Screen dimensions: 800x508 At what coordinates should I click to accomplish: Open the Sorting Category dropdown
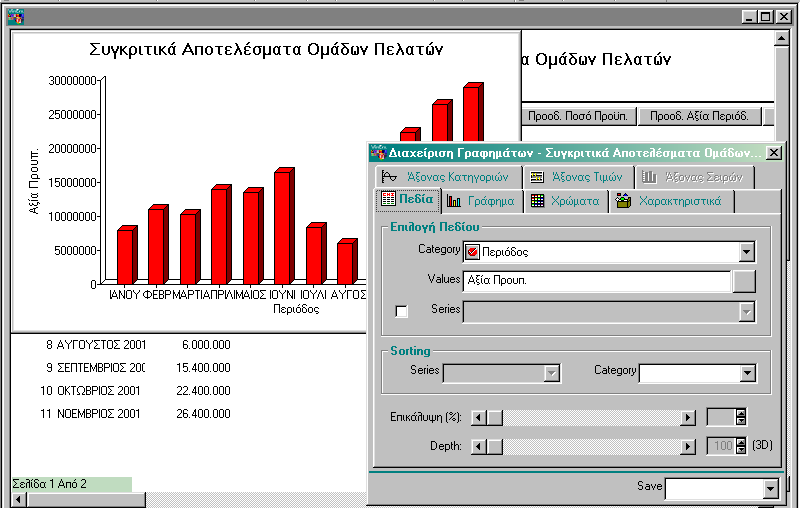[x=747, y=373]
